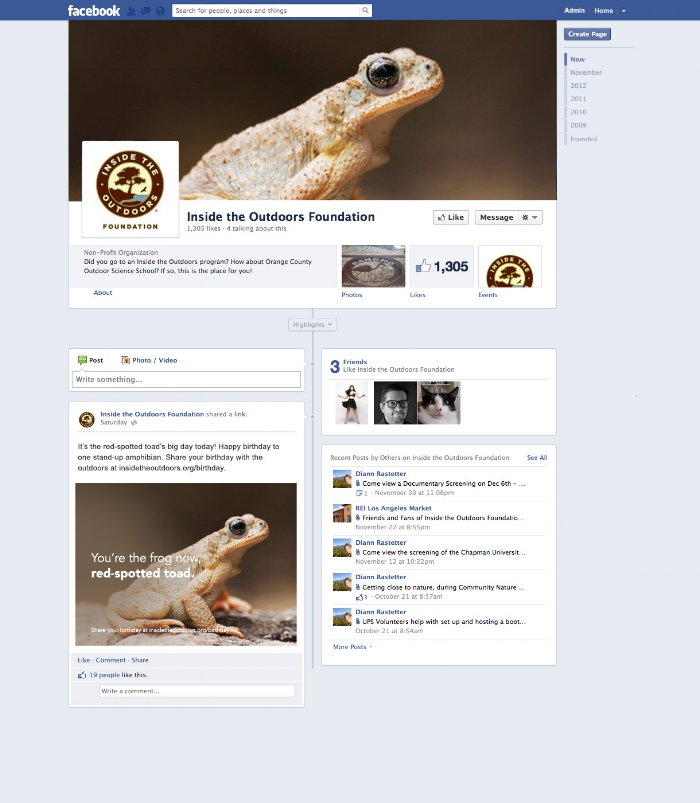The height and width of the screenshot is (803, 700).
Task: Go to Home in the top bar
Action: click(603, 10)
